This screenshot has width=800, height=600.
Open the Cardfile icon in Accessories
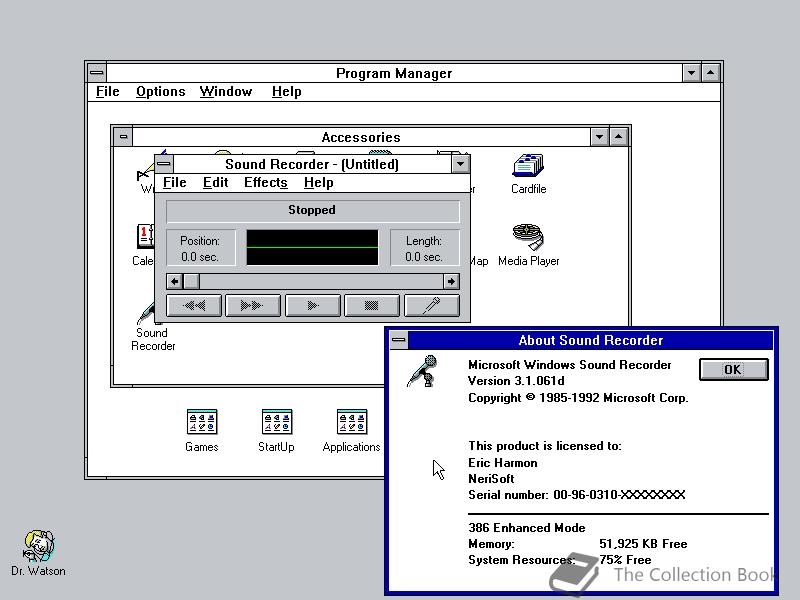[529, 173]
